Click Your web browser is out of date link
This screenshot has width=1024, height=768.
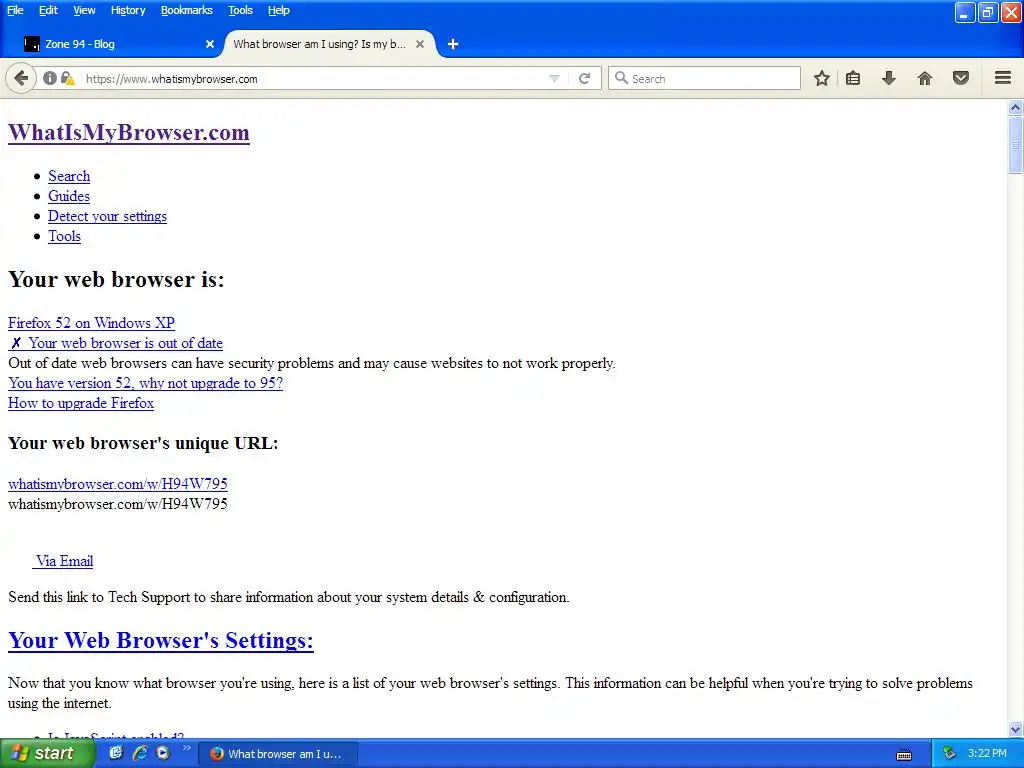[116, 343]
